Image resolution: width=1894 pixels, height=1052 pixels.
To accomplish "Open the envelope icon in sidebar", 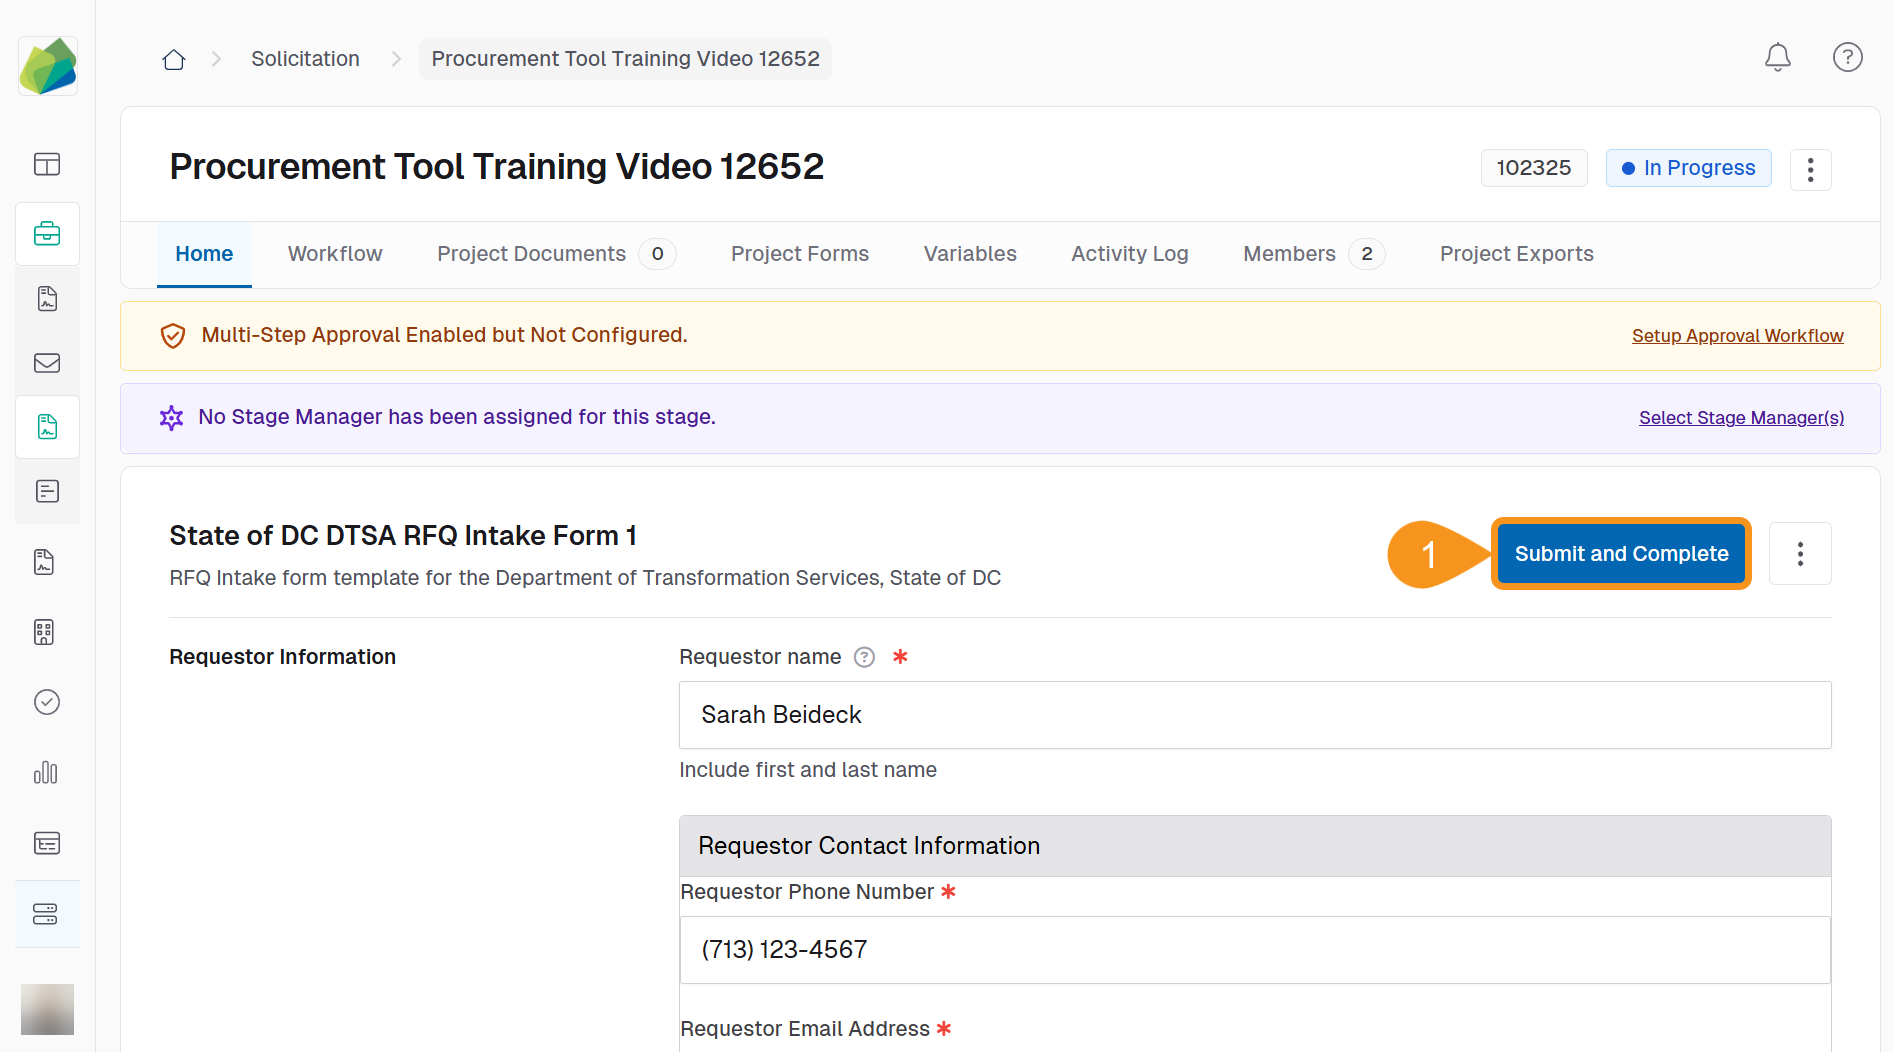I will (x=47, y=363).
